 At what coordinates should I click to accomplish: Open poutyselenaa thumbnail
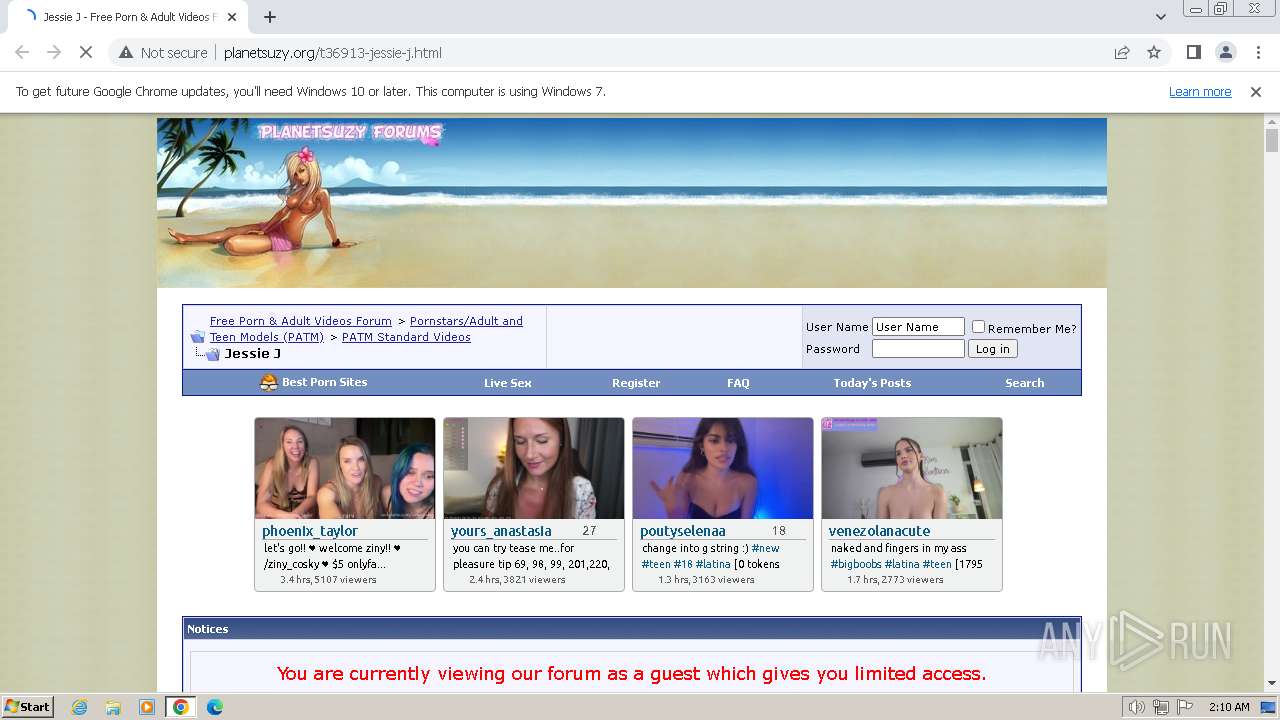pyautogui.click(x=723, y=469)
